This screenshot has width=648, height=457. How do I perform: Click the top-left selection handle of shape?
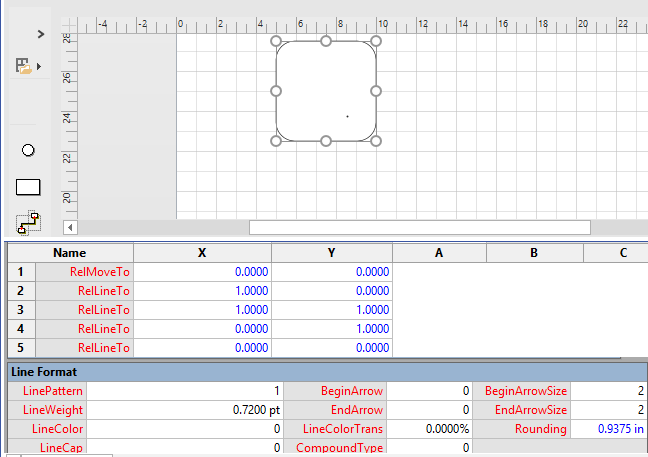tap(276, 41)
